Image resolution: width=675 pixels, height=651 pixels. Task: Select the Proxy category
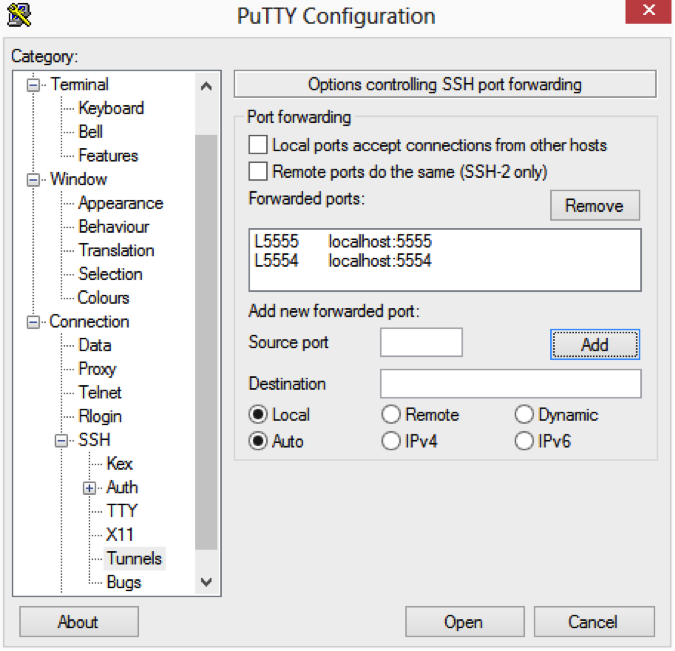coord(97,369)
